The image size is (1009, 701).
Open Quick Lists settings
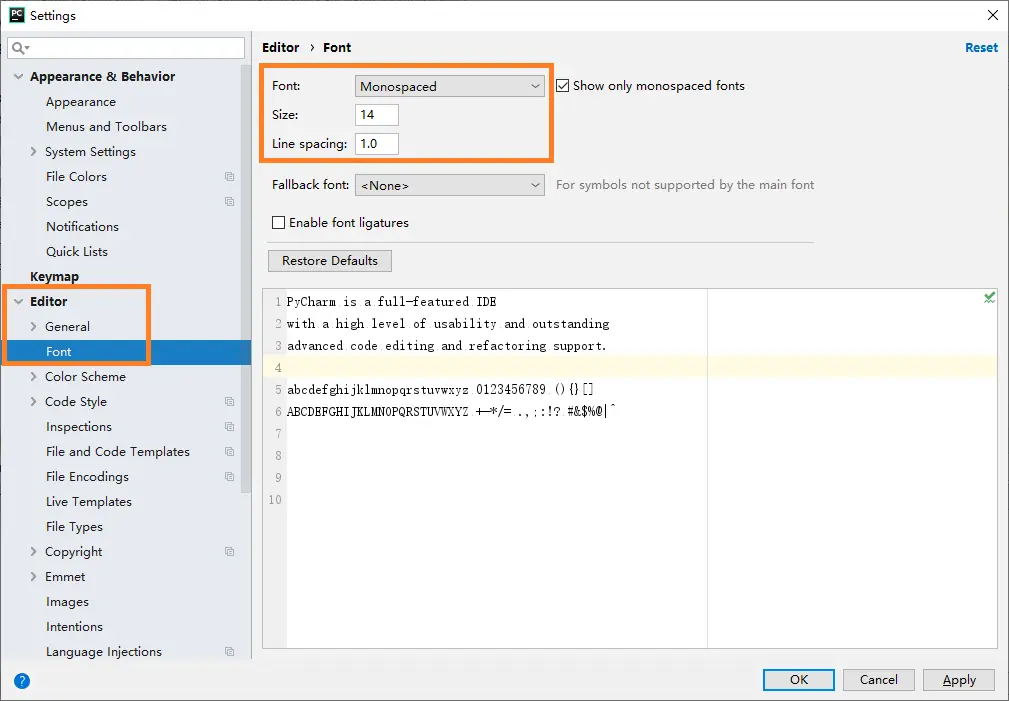tap(77, 252)
